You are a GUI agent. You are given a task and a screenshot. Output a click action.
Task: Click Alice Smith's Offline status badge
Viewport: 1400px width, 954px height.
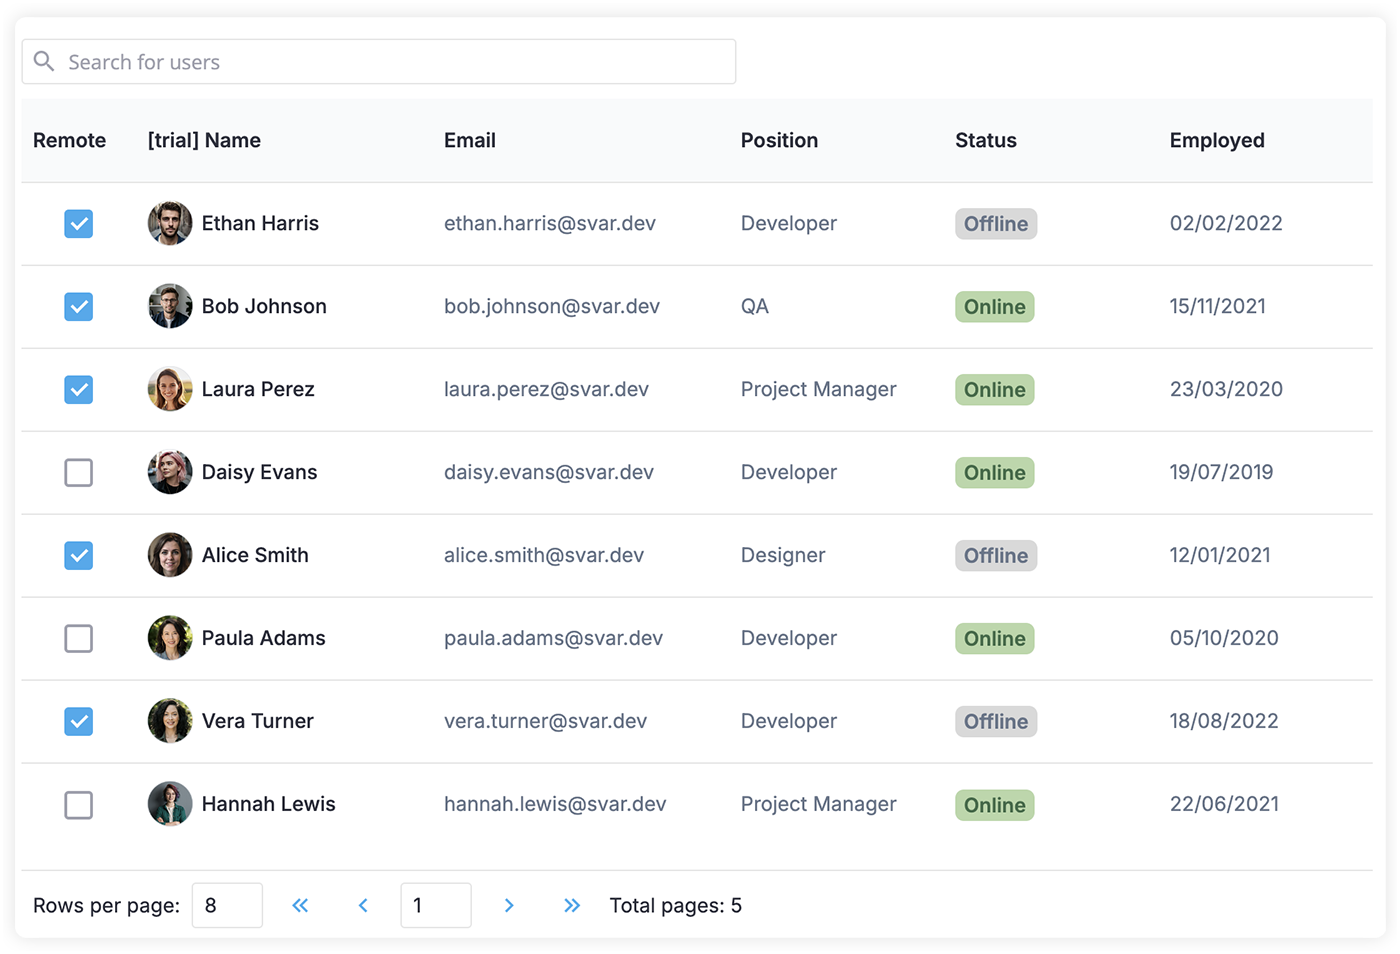996,556
